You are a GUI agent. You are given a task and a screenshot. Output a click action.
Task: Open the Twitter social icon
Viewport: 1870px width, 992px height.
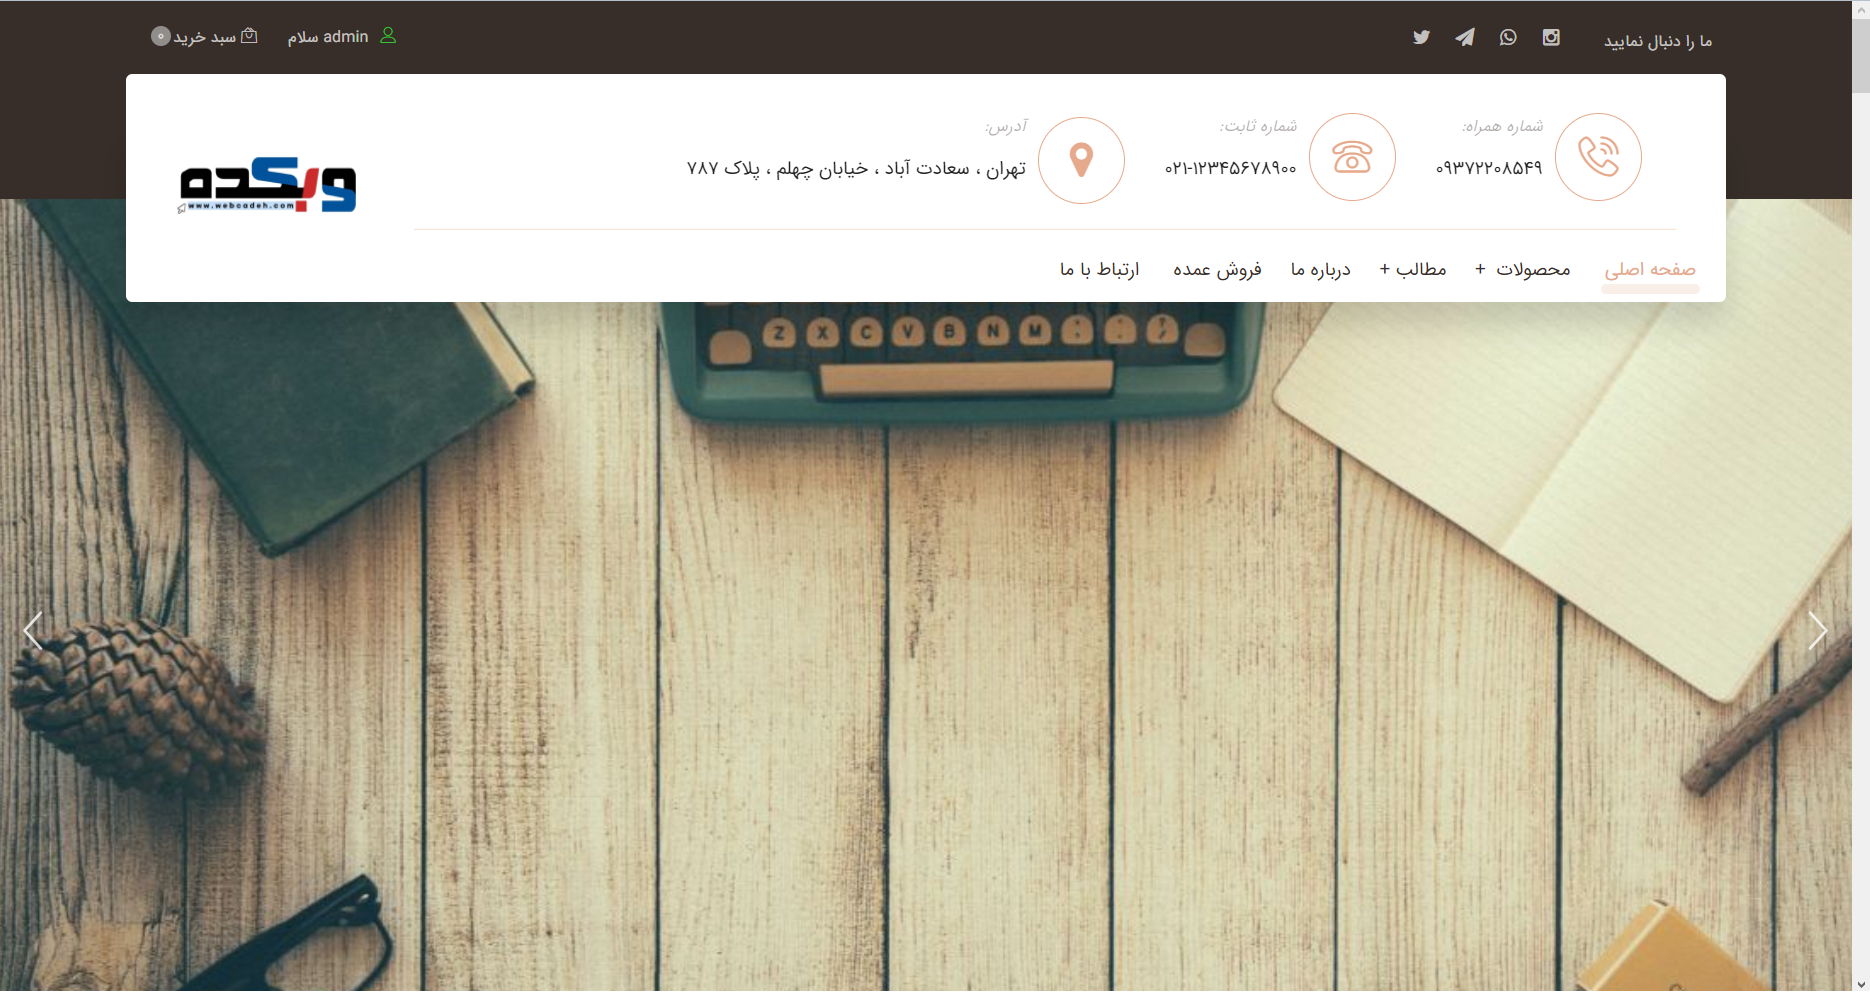click(x=1421, y=37)
